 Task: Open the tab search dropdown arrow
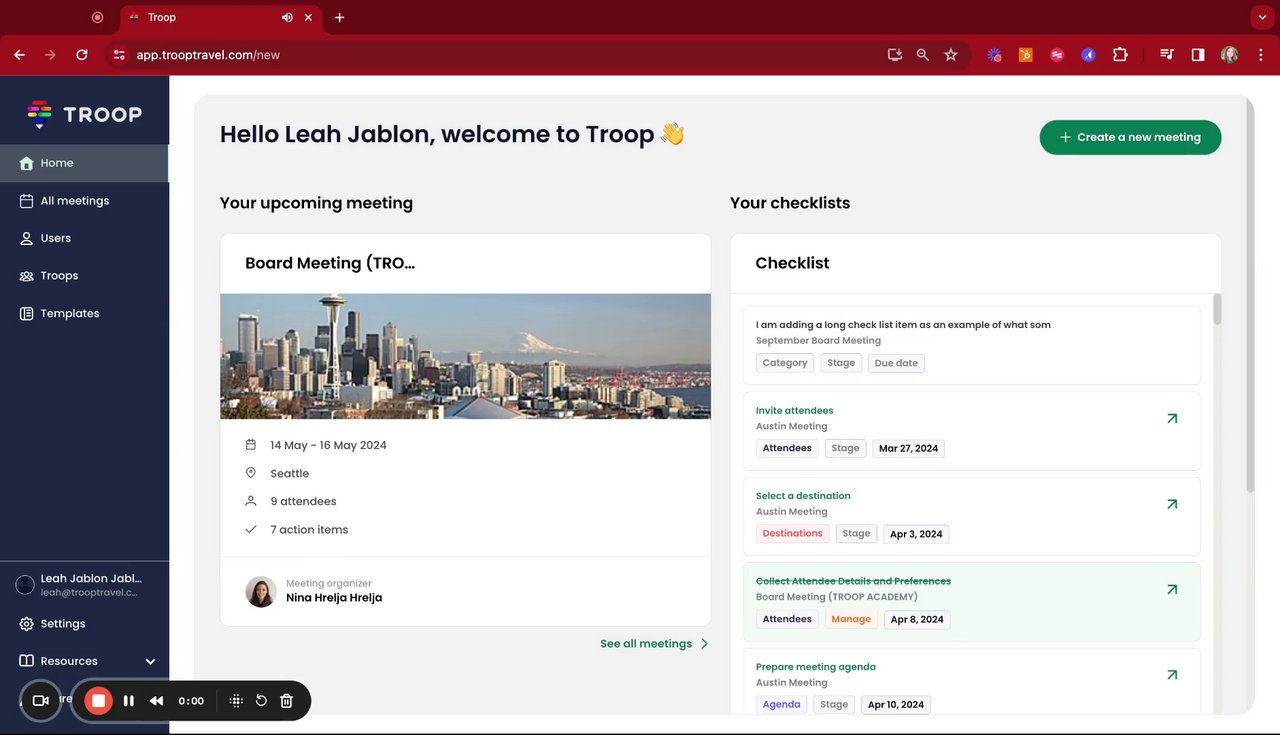[x=1262, y=17]
